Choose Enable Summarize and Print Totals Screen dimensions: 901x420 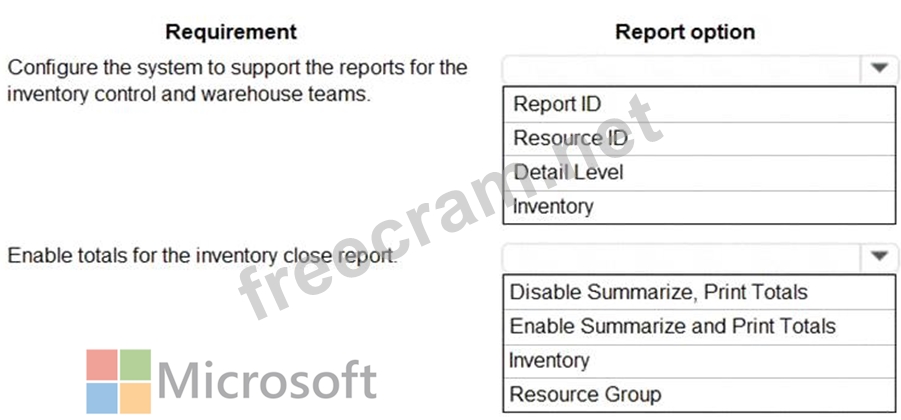pos(699,326)
